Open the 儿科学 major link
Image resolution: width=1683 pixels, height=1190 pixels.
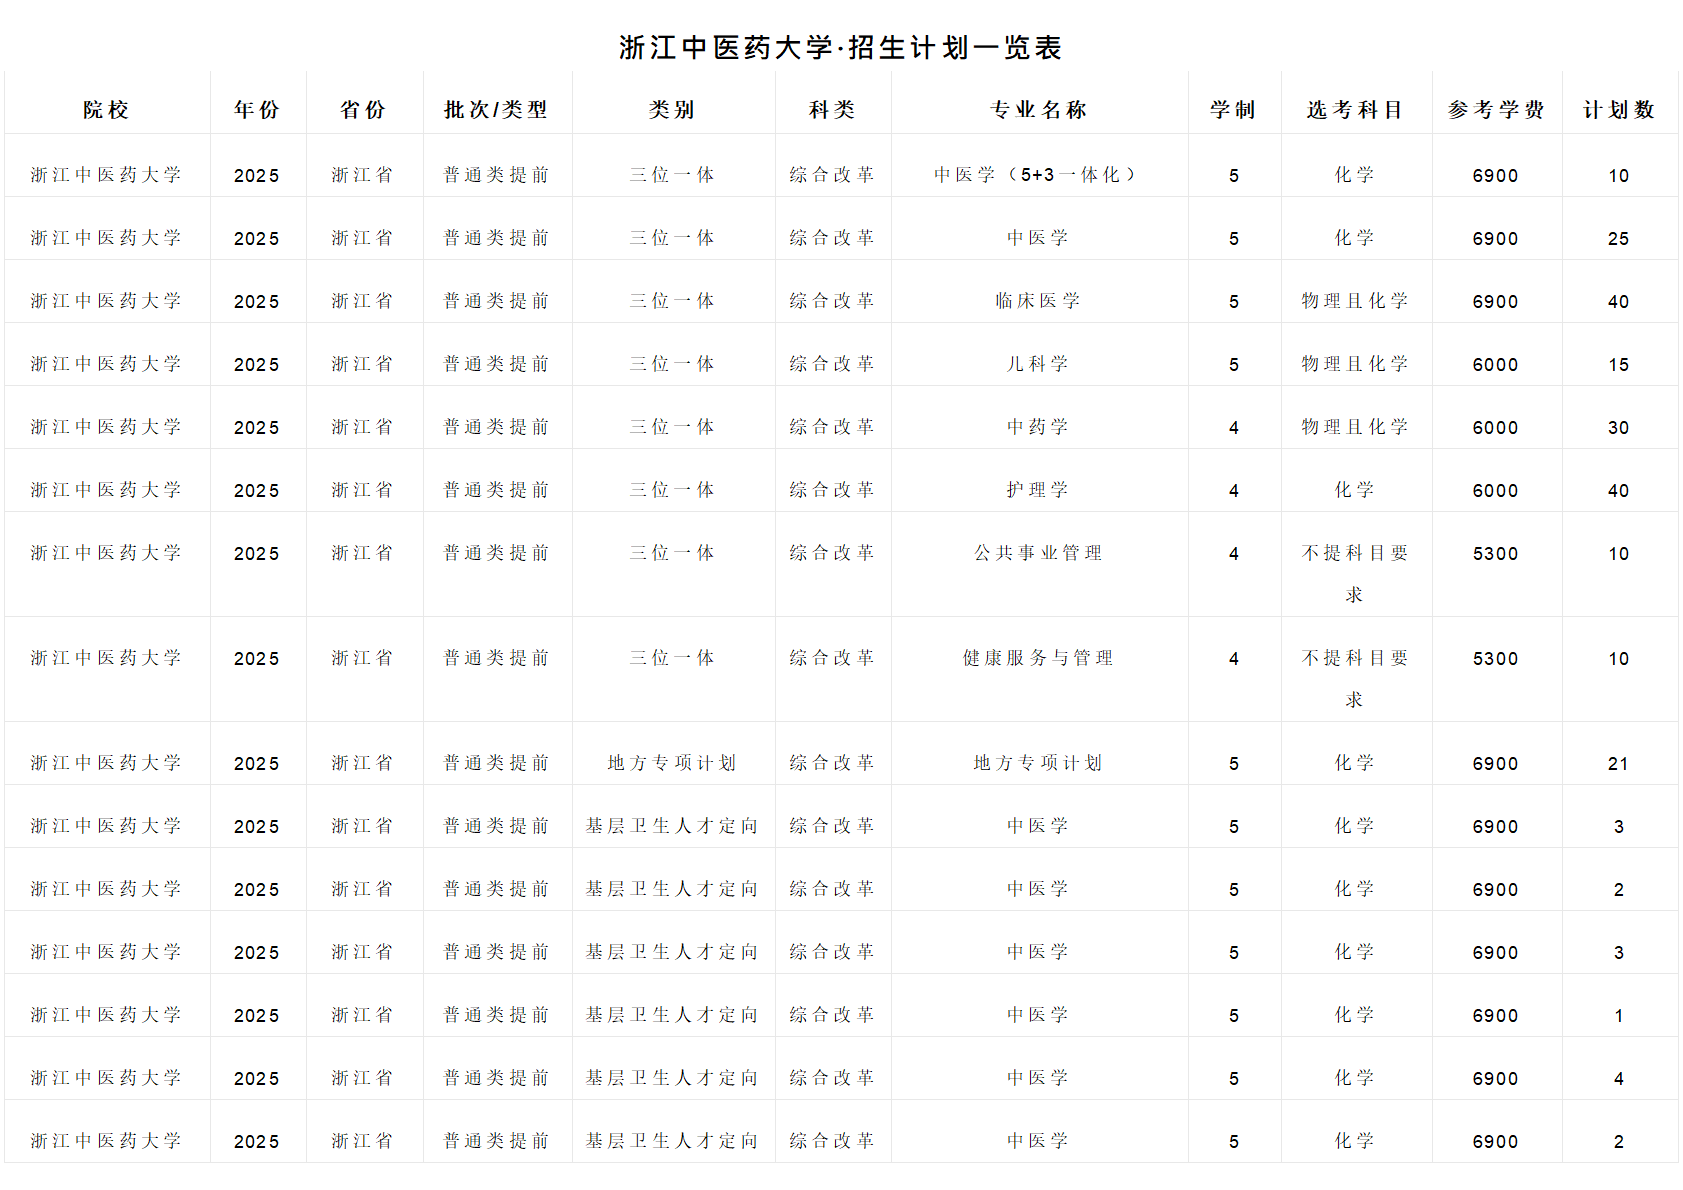1038,364
